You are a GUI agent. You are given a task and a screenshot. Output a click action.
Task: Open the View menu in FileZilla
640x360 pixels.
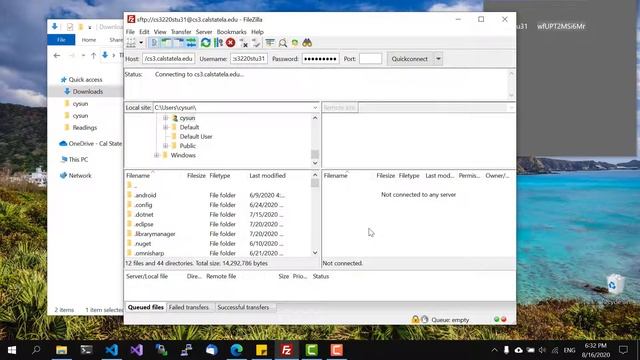point(160,32)
